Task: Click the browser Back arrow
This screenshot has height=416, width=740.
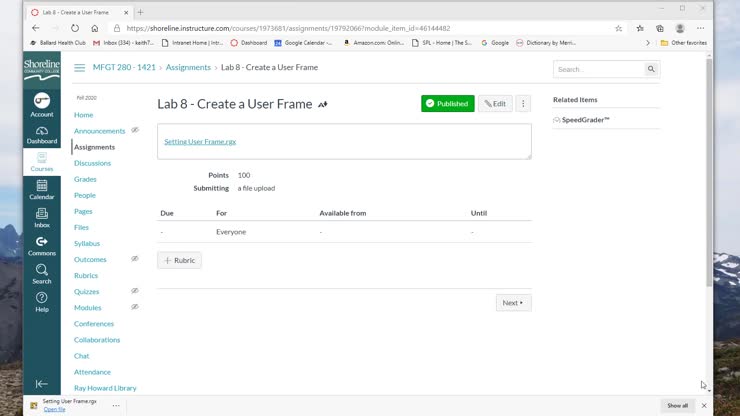Action: tap(36, 28)
